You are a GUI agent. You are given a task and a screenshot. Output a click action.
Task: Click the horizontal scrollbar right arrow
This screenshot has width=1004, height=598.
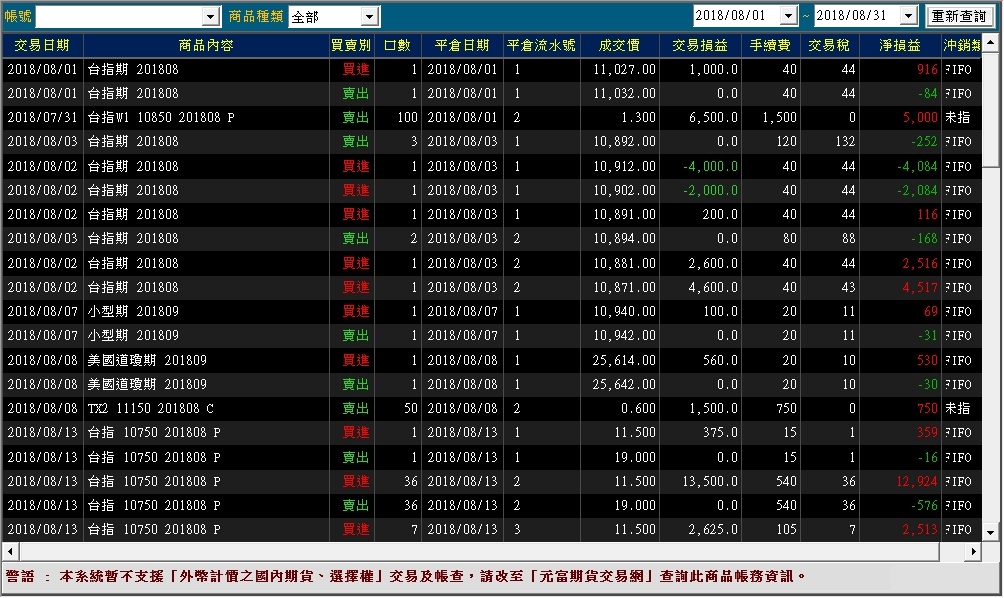(x=973, y=551)
